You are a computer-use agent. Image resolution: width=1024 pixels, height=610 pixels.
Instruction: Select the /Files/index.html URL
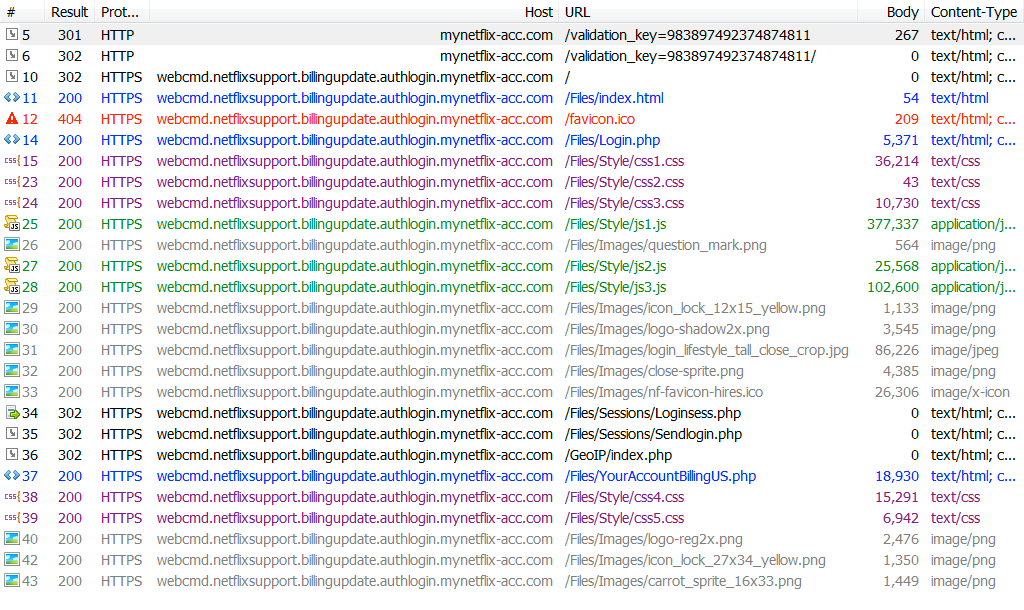click(x=614, y=98)
